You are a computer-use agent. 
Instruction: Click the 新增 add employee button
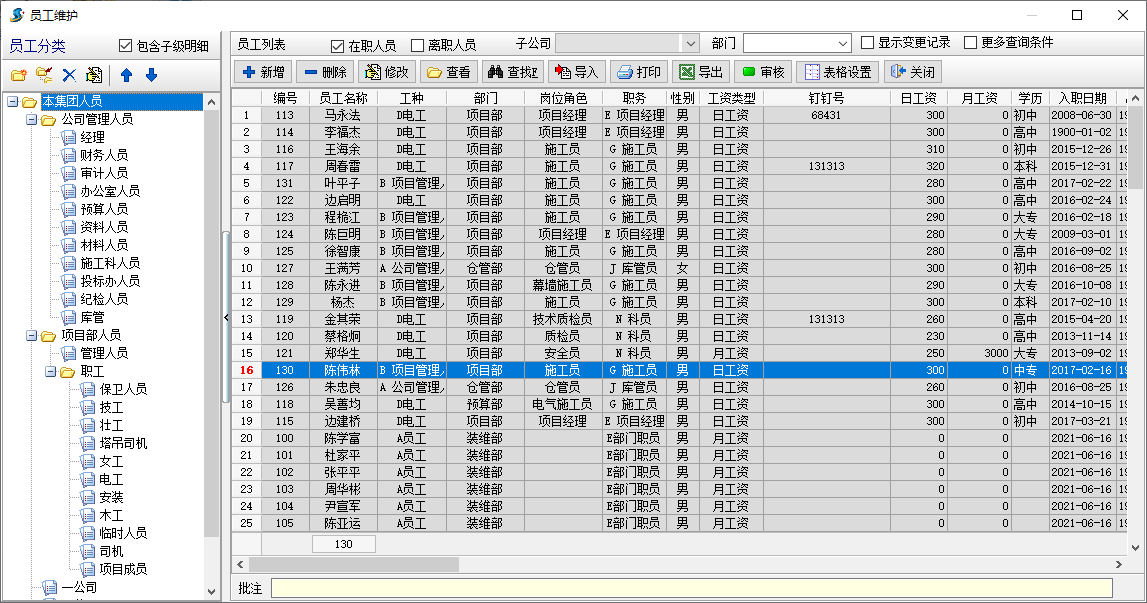[x=264, y=72]
